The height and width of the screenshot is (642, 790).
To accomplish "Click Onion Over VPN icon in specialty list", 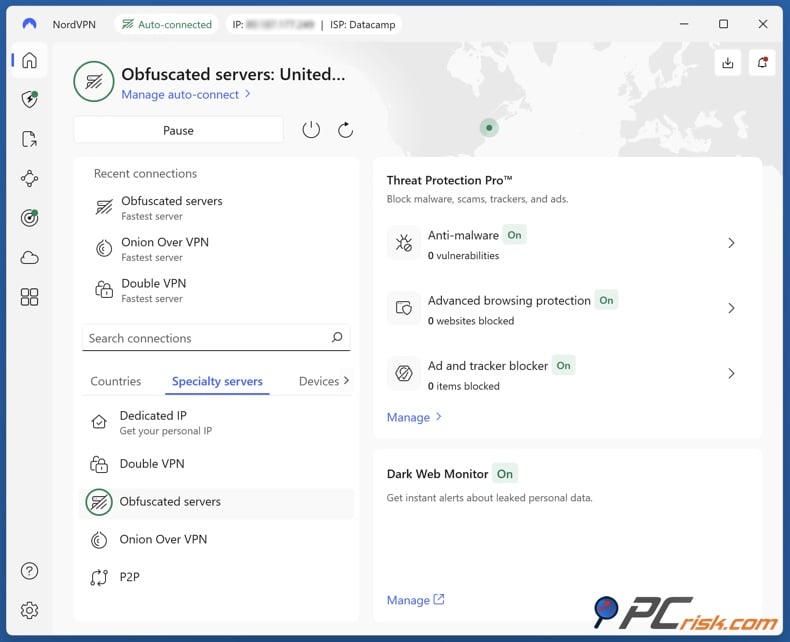I will tap(99, 540).
